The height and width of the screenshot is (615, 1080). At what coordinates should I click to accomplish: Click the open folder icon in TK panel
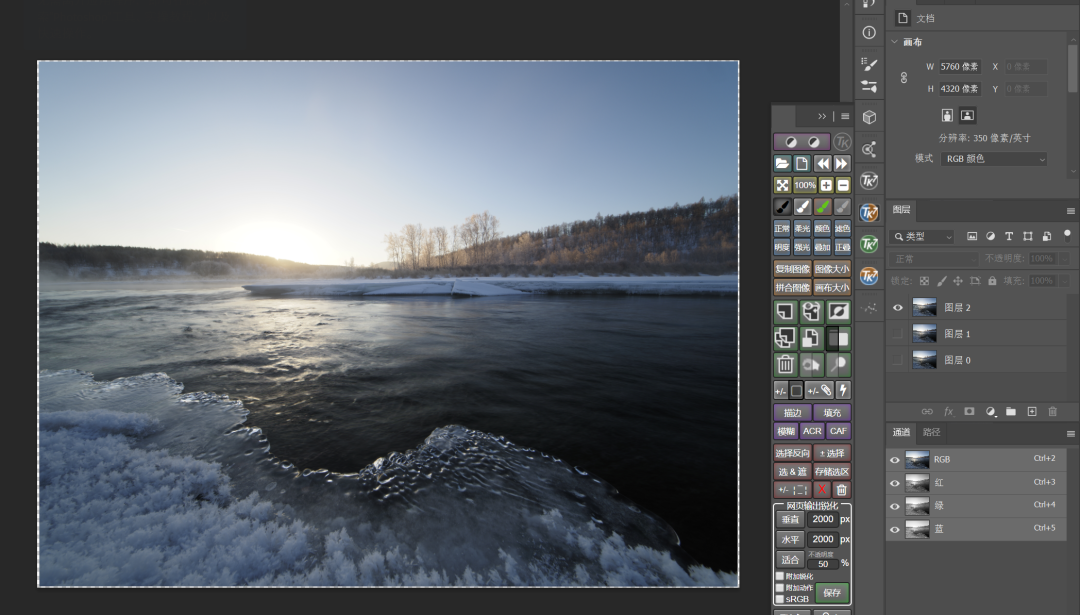click(783, 164)
